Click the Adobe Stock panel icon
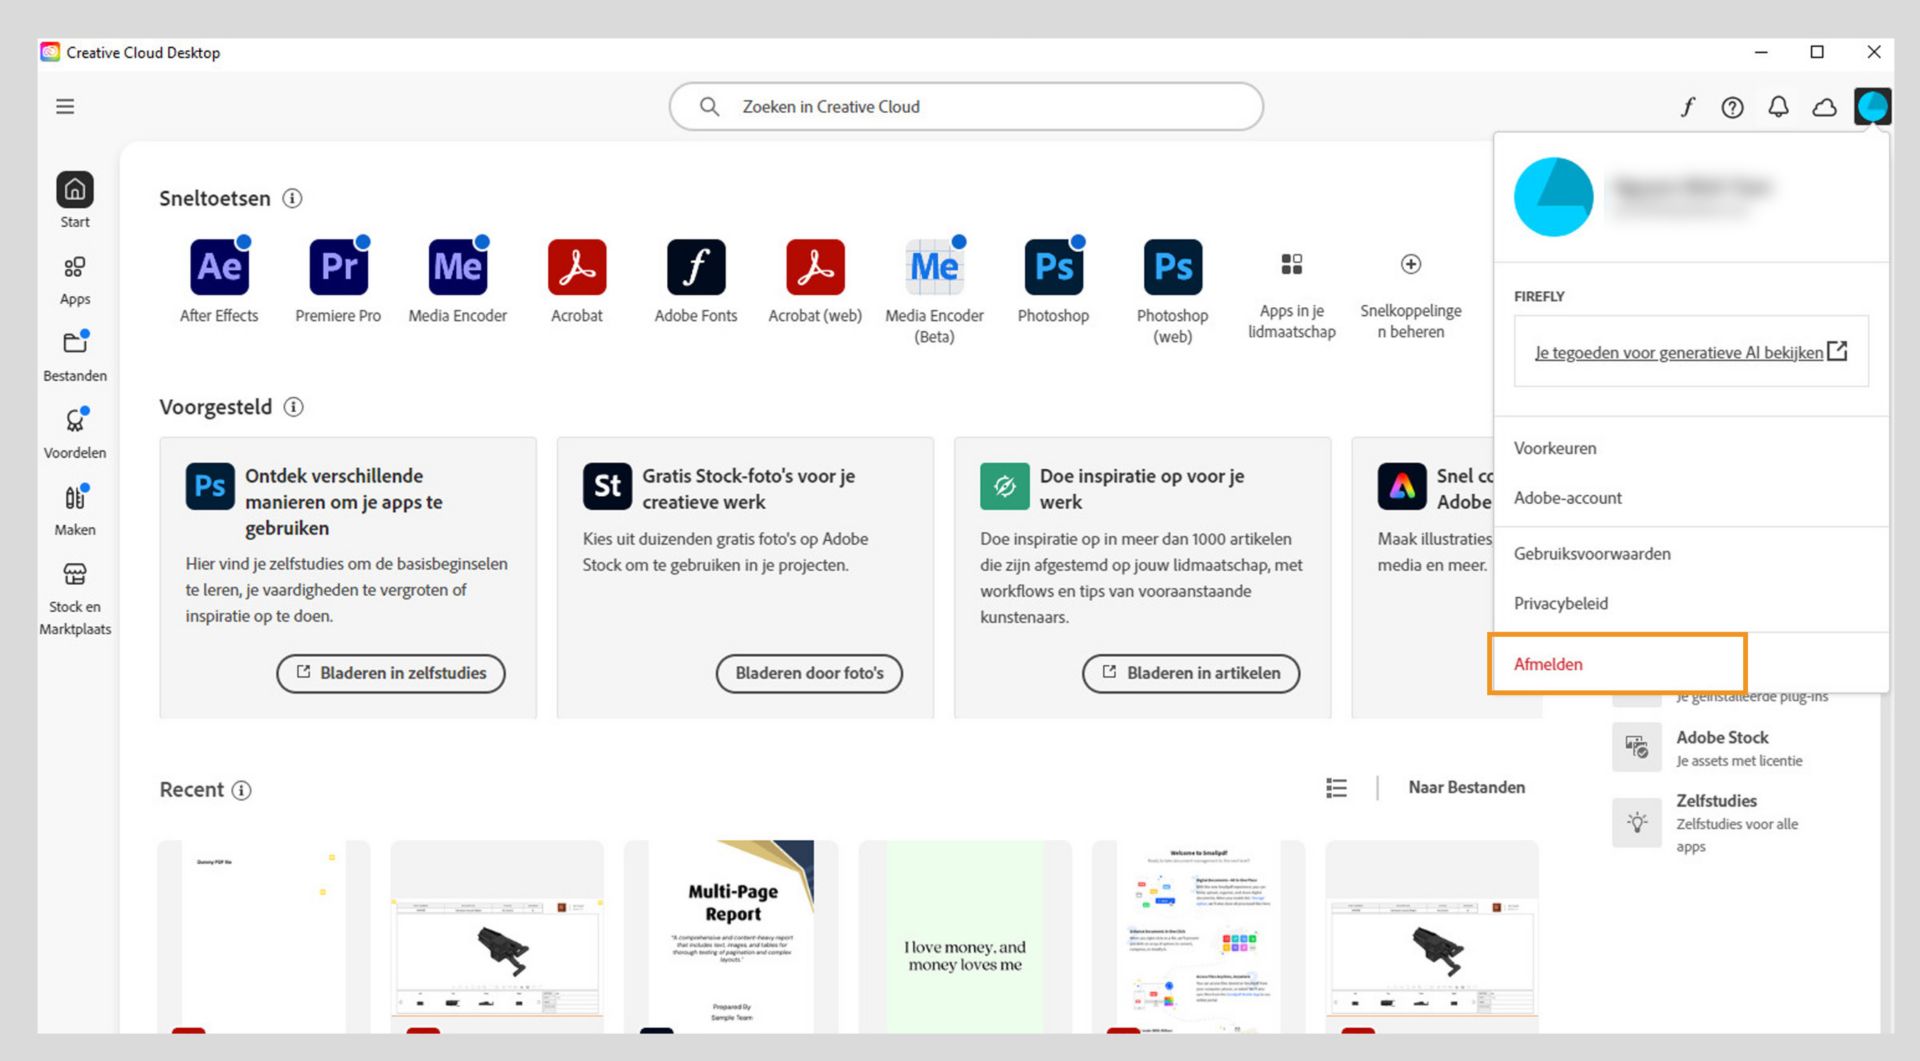 click(x=1637, y=747)
